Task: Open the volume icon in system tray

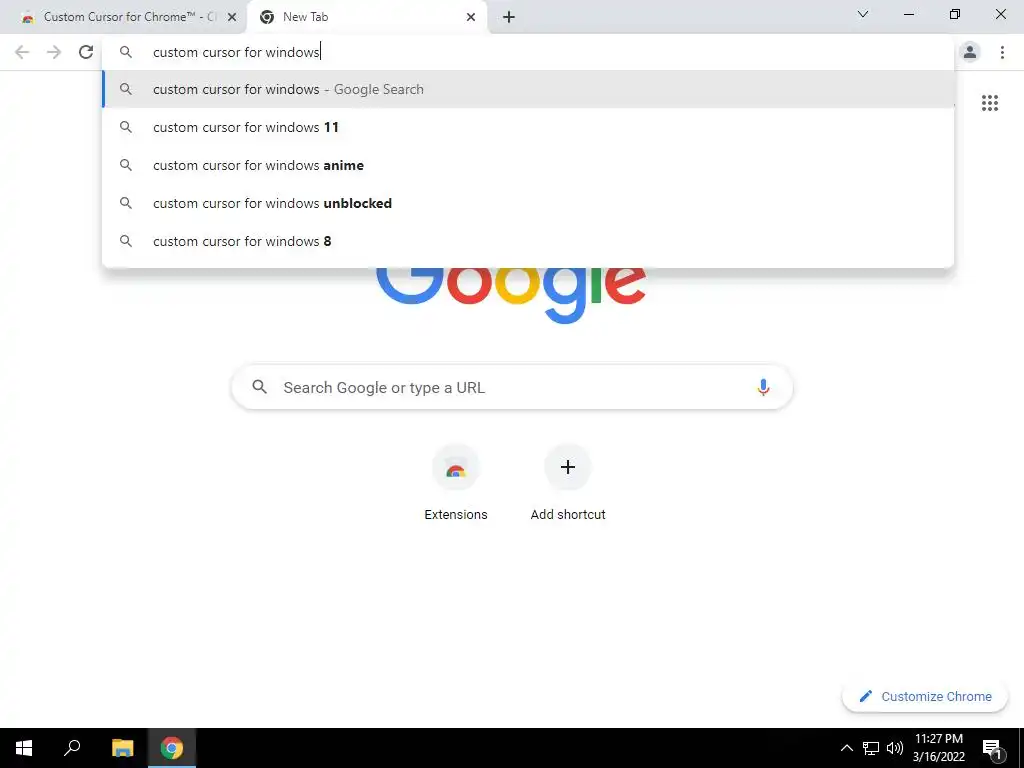Action: click(895, 748)
